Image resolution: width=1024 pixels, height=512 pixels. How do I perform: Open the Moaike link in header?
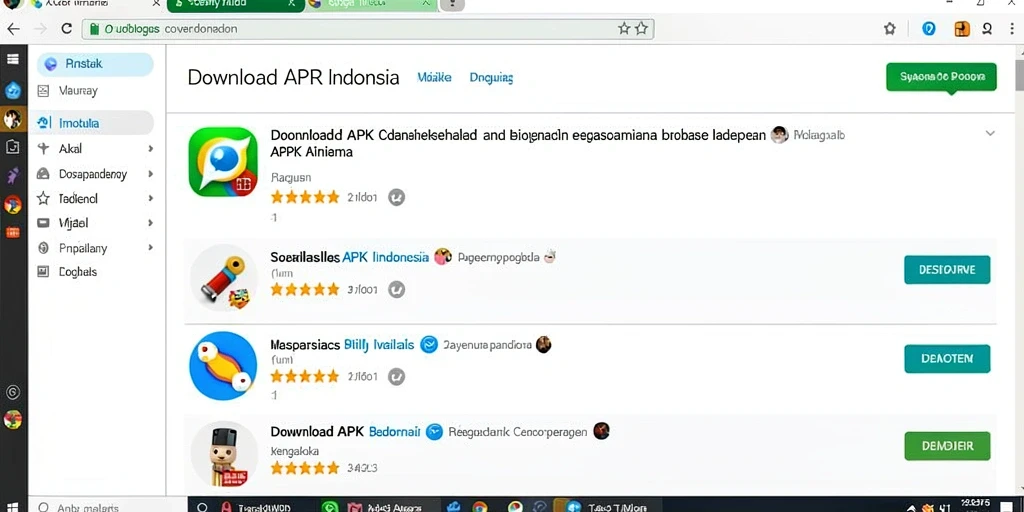[x=434, y=77]
